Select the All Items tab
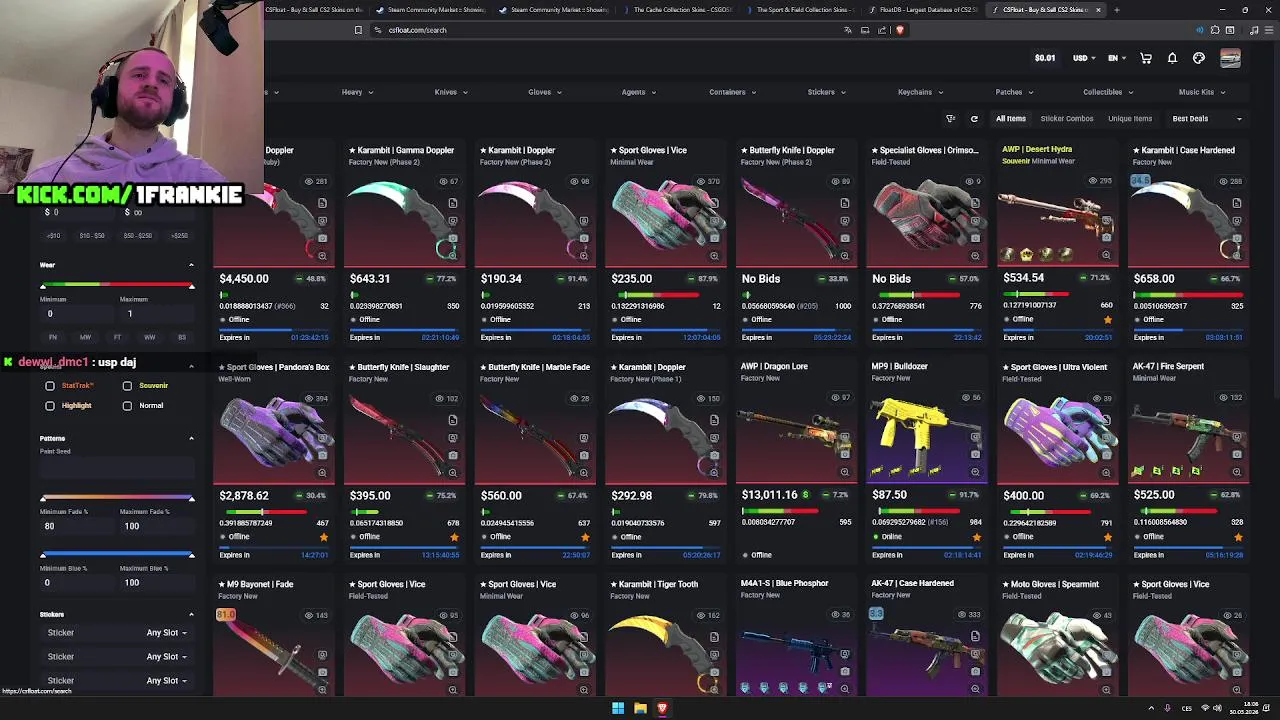 point(1010,119)
